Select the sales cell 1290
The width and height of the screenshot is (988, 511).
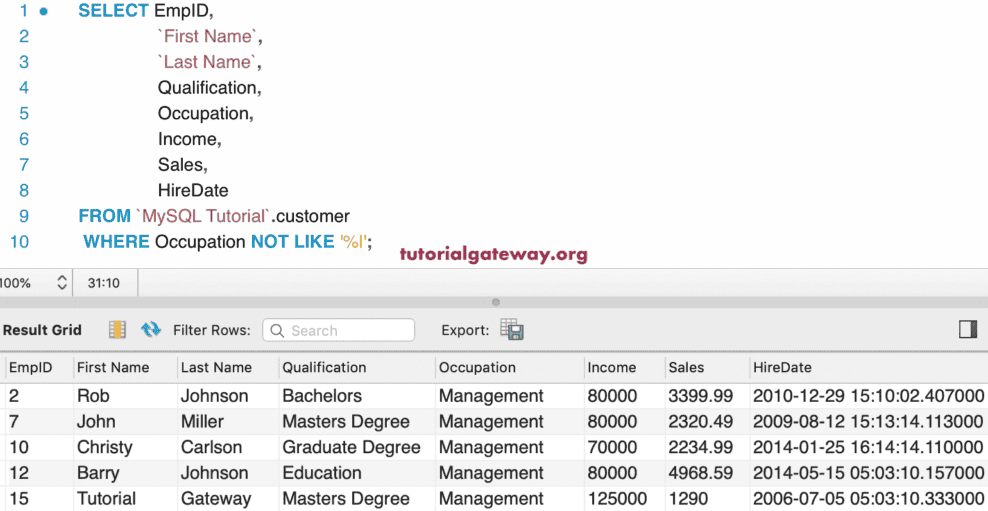pos(689,499)
